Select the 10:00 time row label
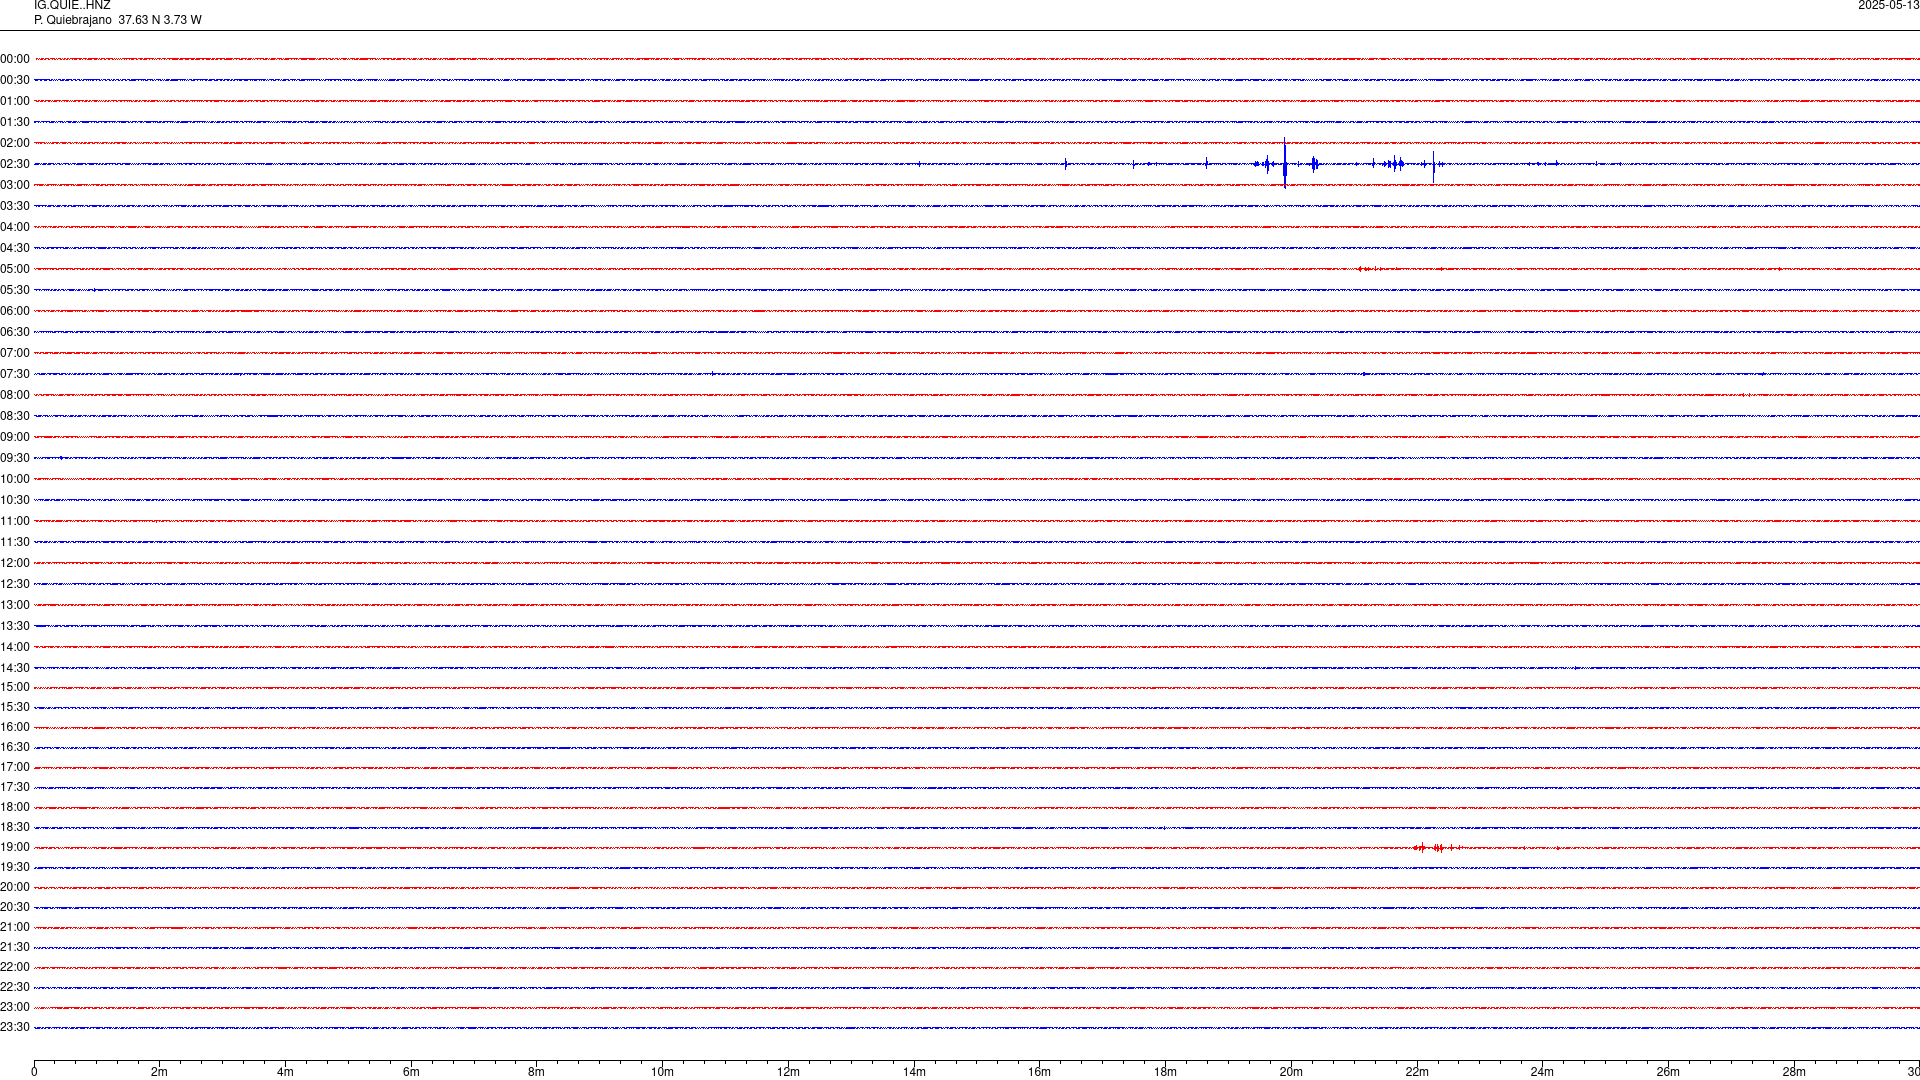Image resolution: width=1920 pixels, height=1080 pixels. (15, 479)
